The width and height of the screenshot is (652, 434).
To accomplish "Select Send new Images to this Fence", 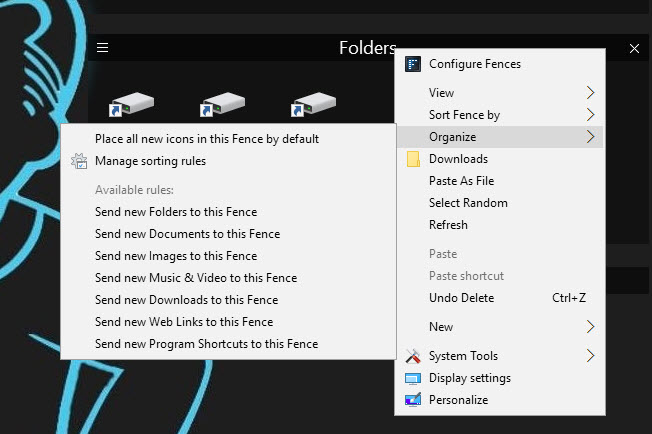I will 228,256.
